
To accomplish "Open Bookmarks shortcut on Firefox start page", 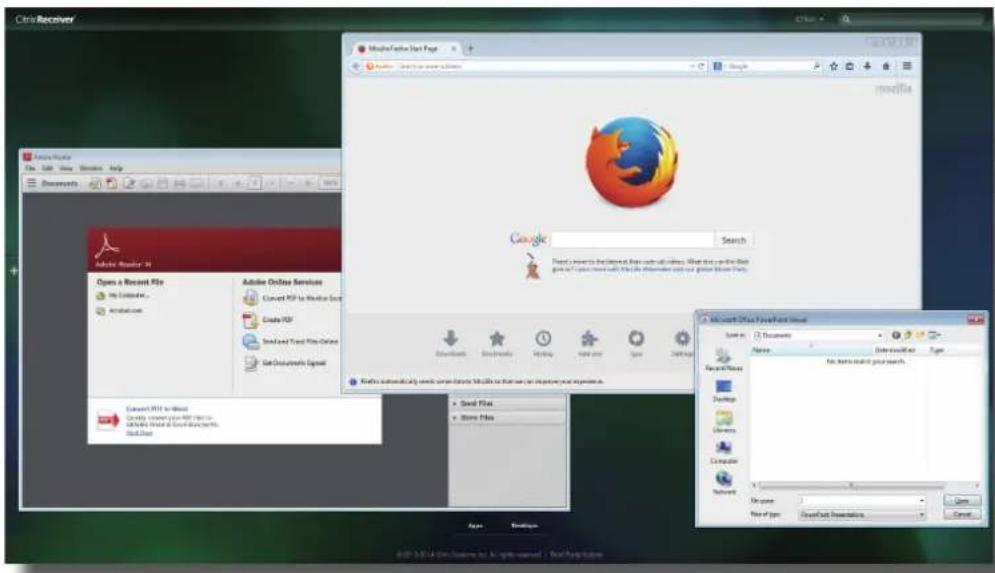I will click(x=497, y=343).
